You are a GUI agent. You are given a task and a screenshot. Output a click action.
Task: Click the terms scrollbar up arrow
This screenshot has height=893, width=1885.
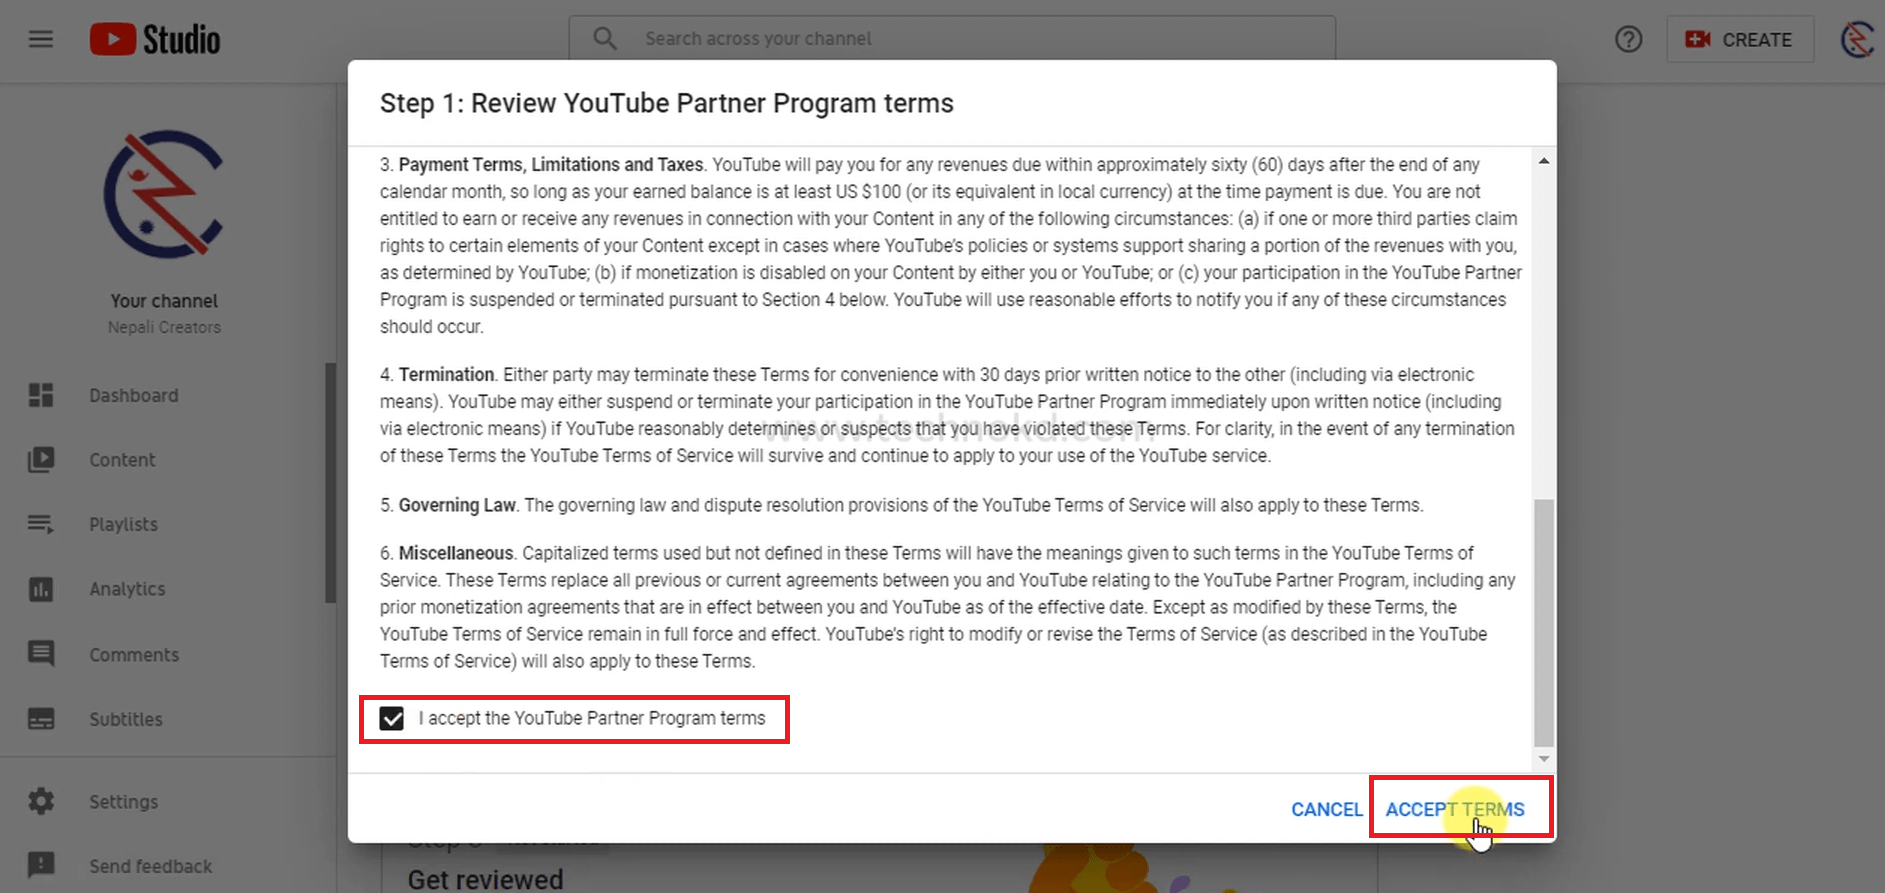pyautogui.click(x=1544, y=161)
